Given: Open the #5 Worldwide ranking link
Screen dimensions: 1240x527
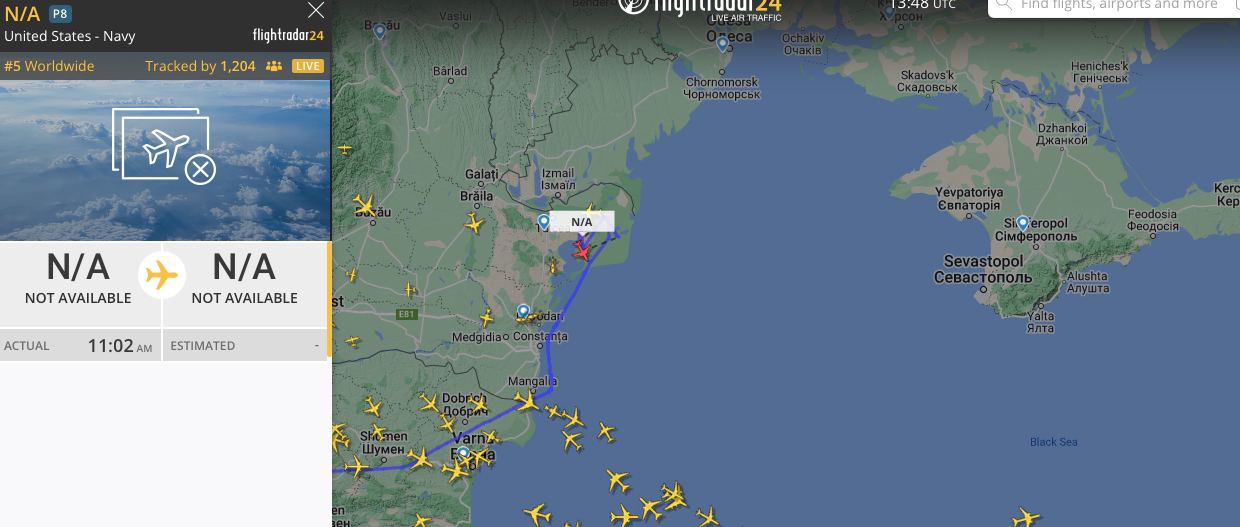Looking at the screenshot, I should (49, 66).
